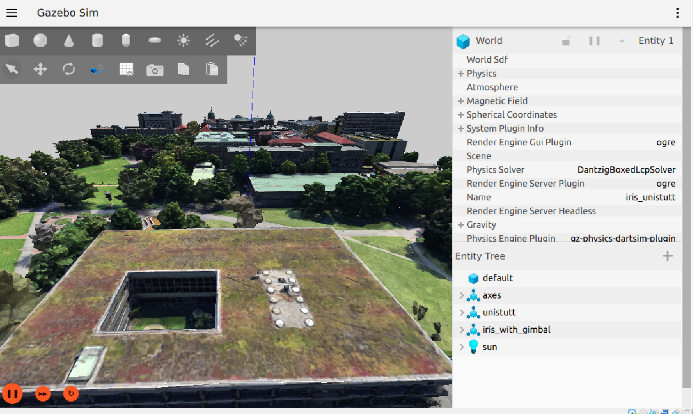Add a point light
Image resolution: width=693 pixels, height=414 pixels.
coord(183,41)
